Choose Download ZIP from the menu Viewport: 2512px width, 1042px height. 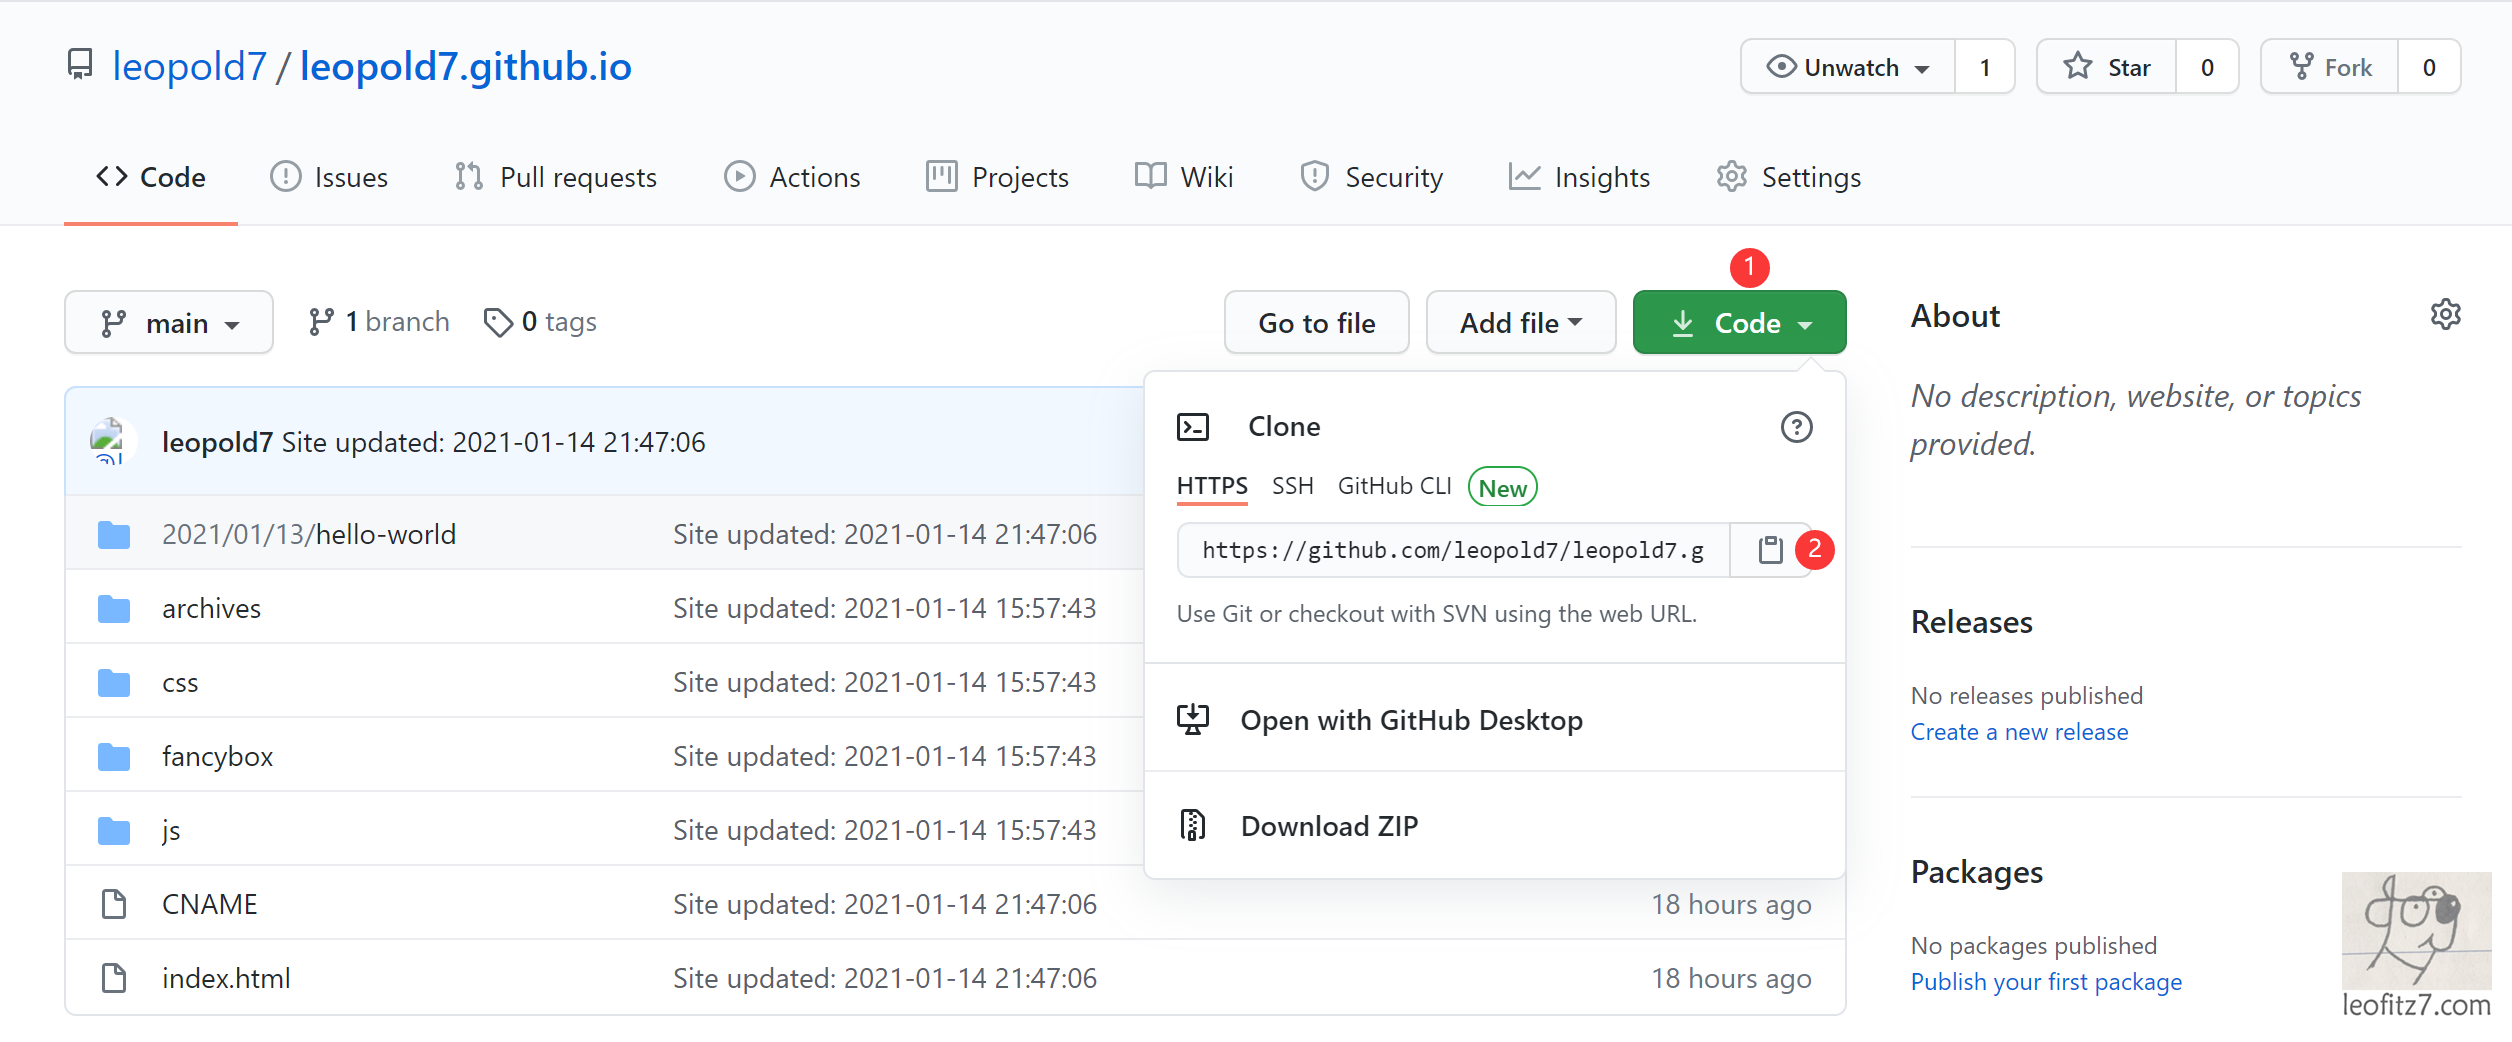1329,826
